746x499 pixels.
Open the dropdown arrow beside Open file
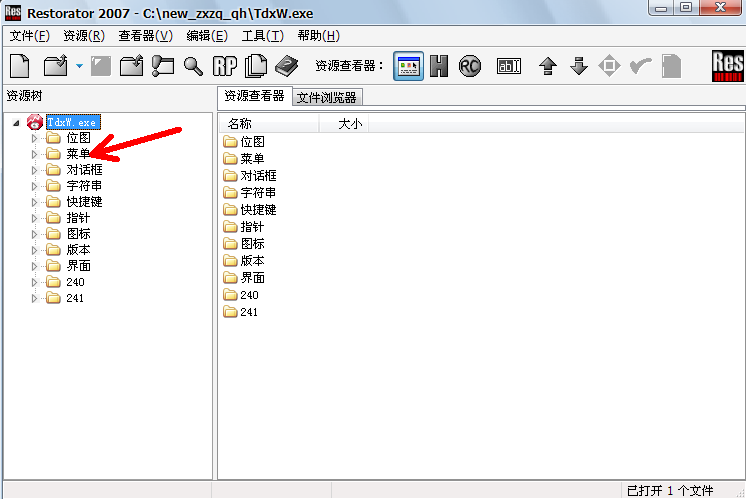[79, 66]
